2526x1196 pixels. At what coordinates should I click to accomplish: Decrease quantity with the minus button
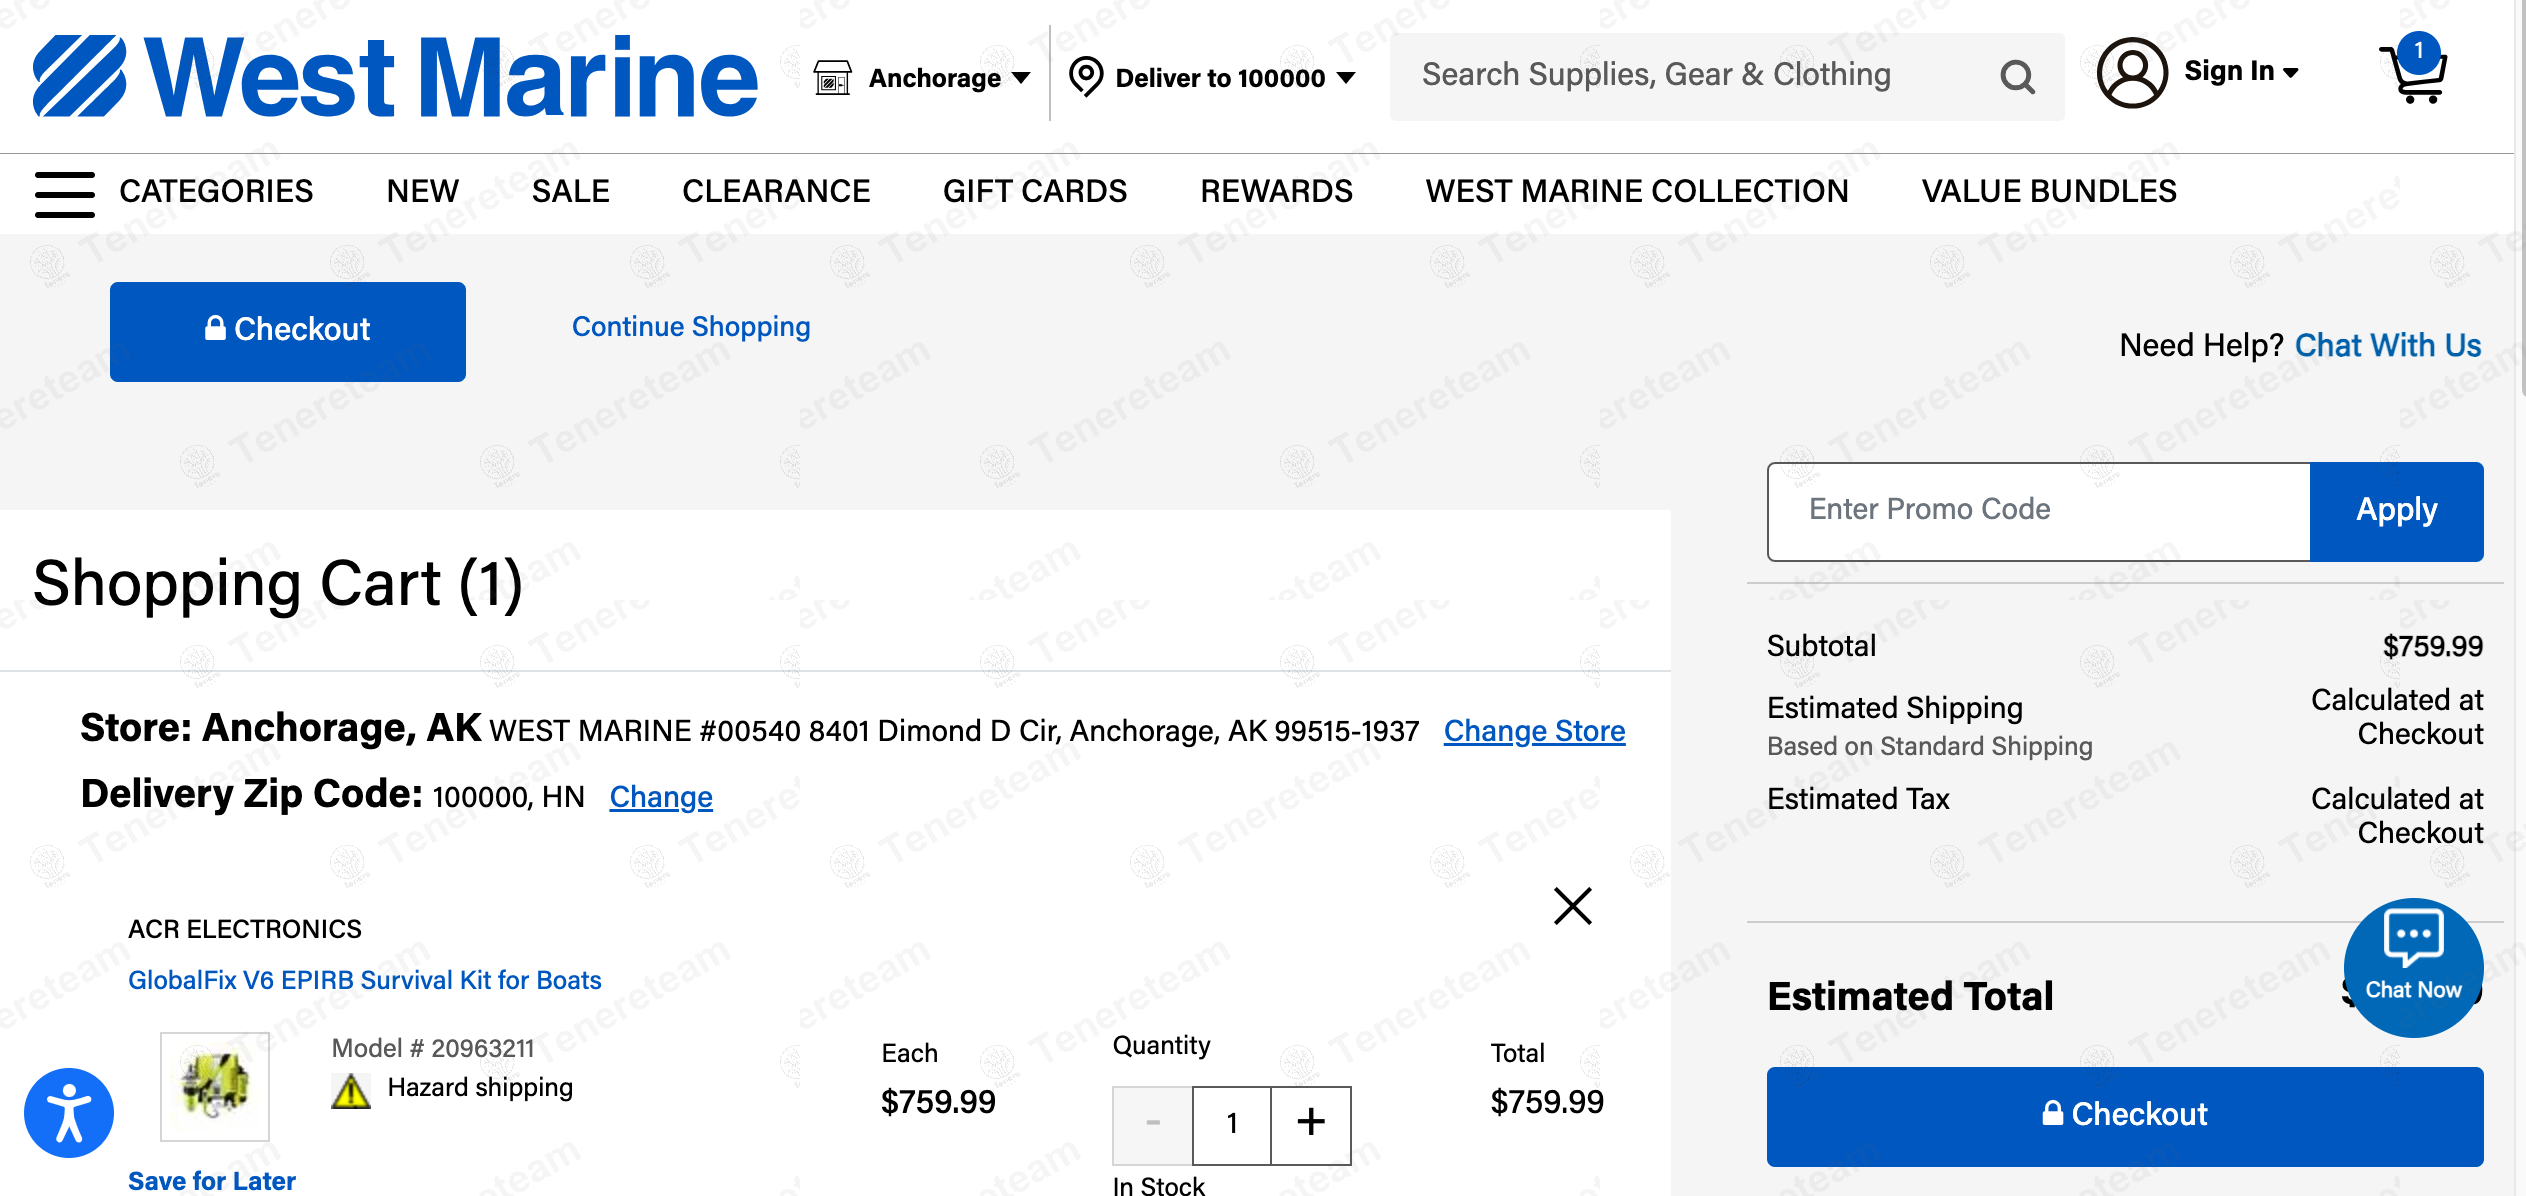(x=1153, y=1123)
